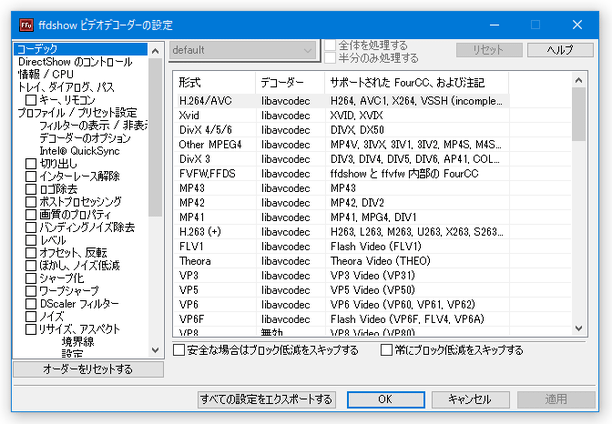This screenshot has height=424, width=612.
Task: Toggle オフセット、反転 checkbox
Action: pyautogui.click(x=31, y=253)
